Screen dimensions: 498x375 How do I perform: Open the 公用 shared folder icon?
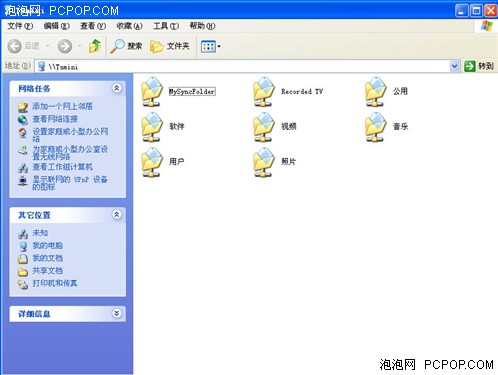[376, 92]
